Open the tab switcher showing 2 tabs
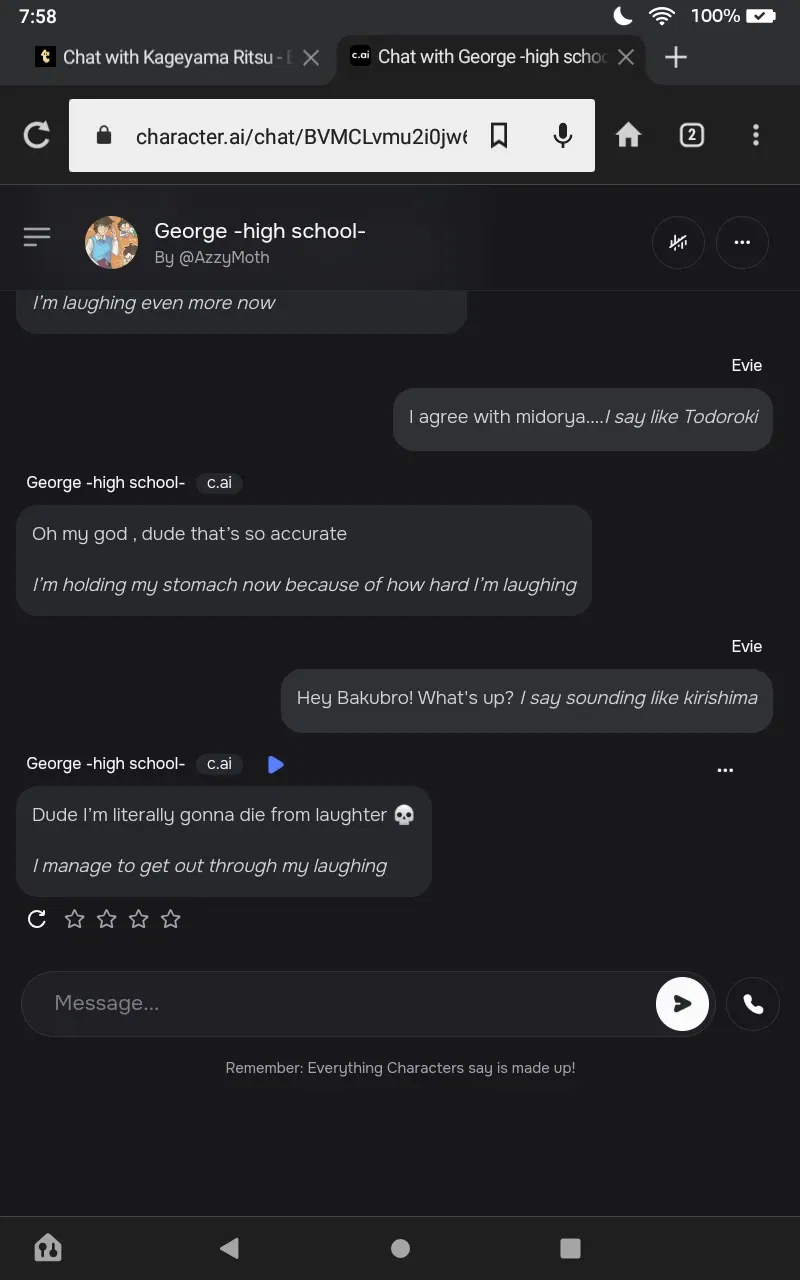 (692, 135)
